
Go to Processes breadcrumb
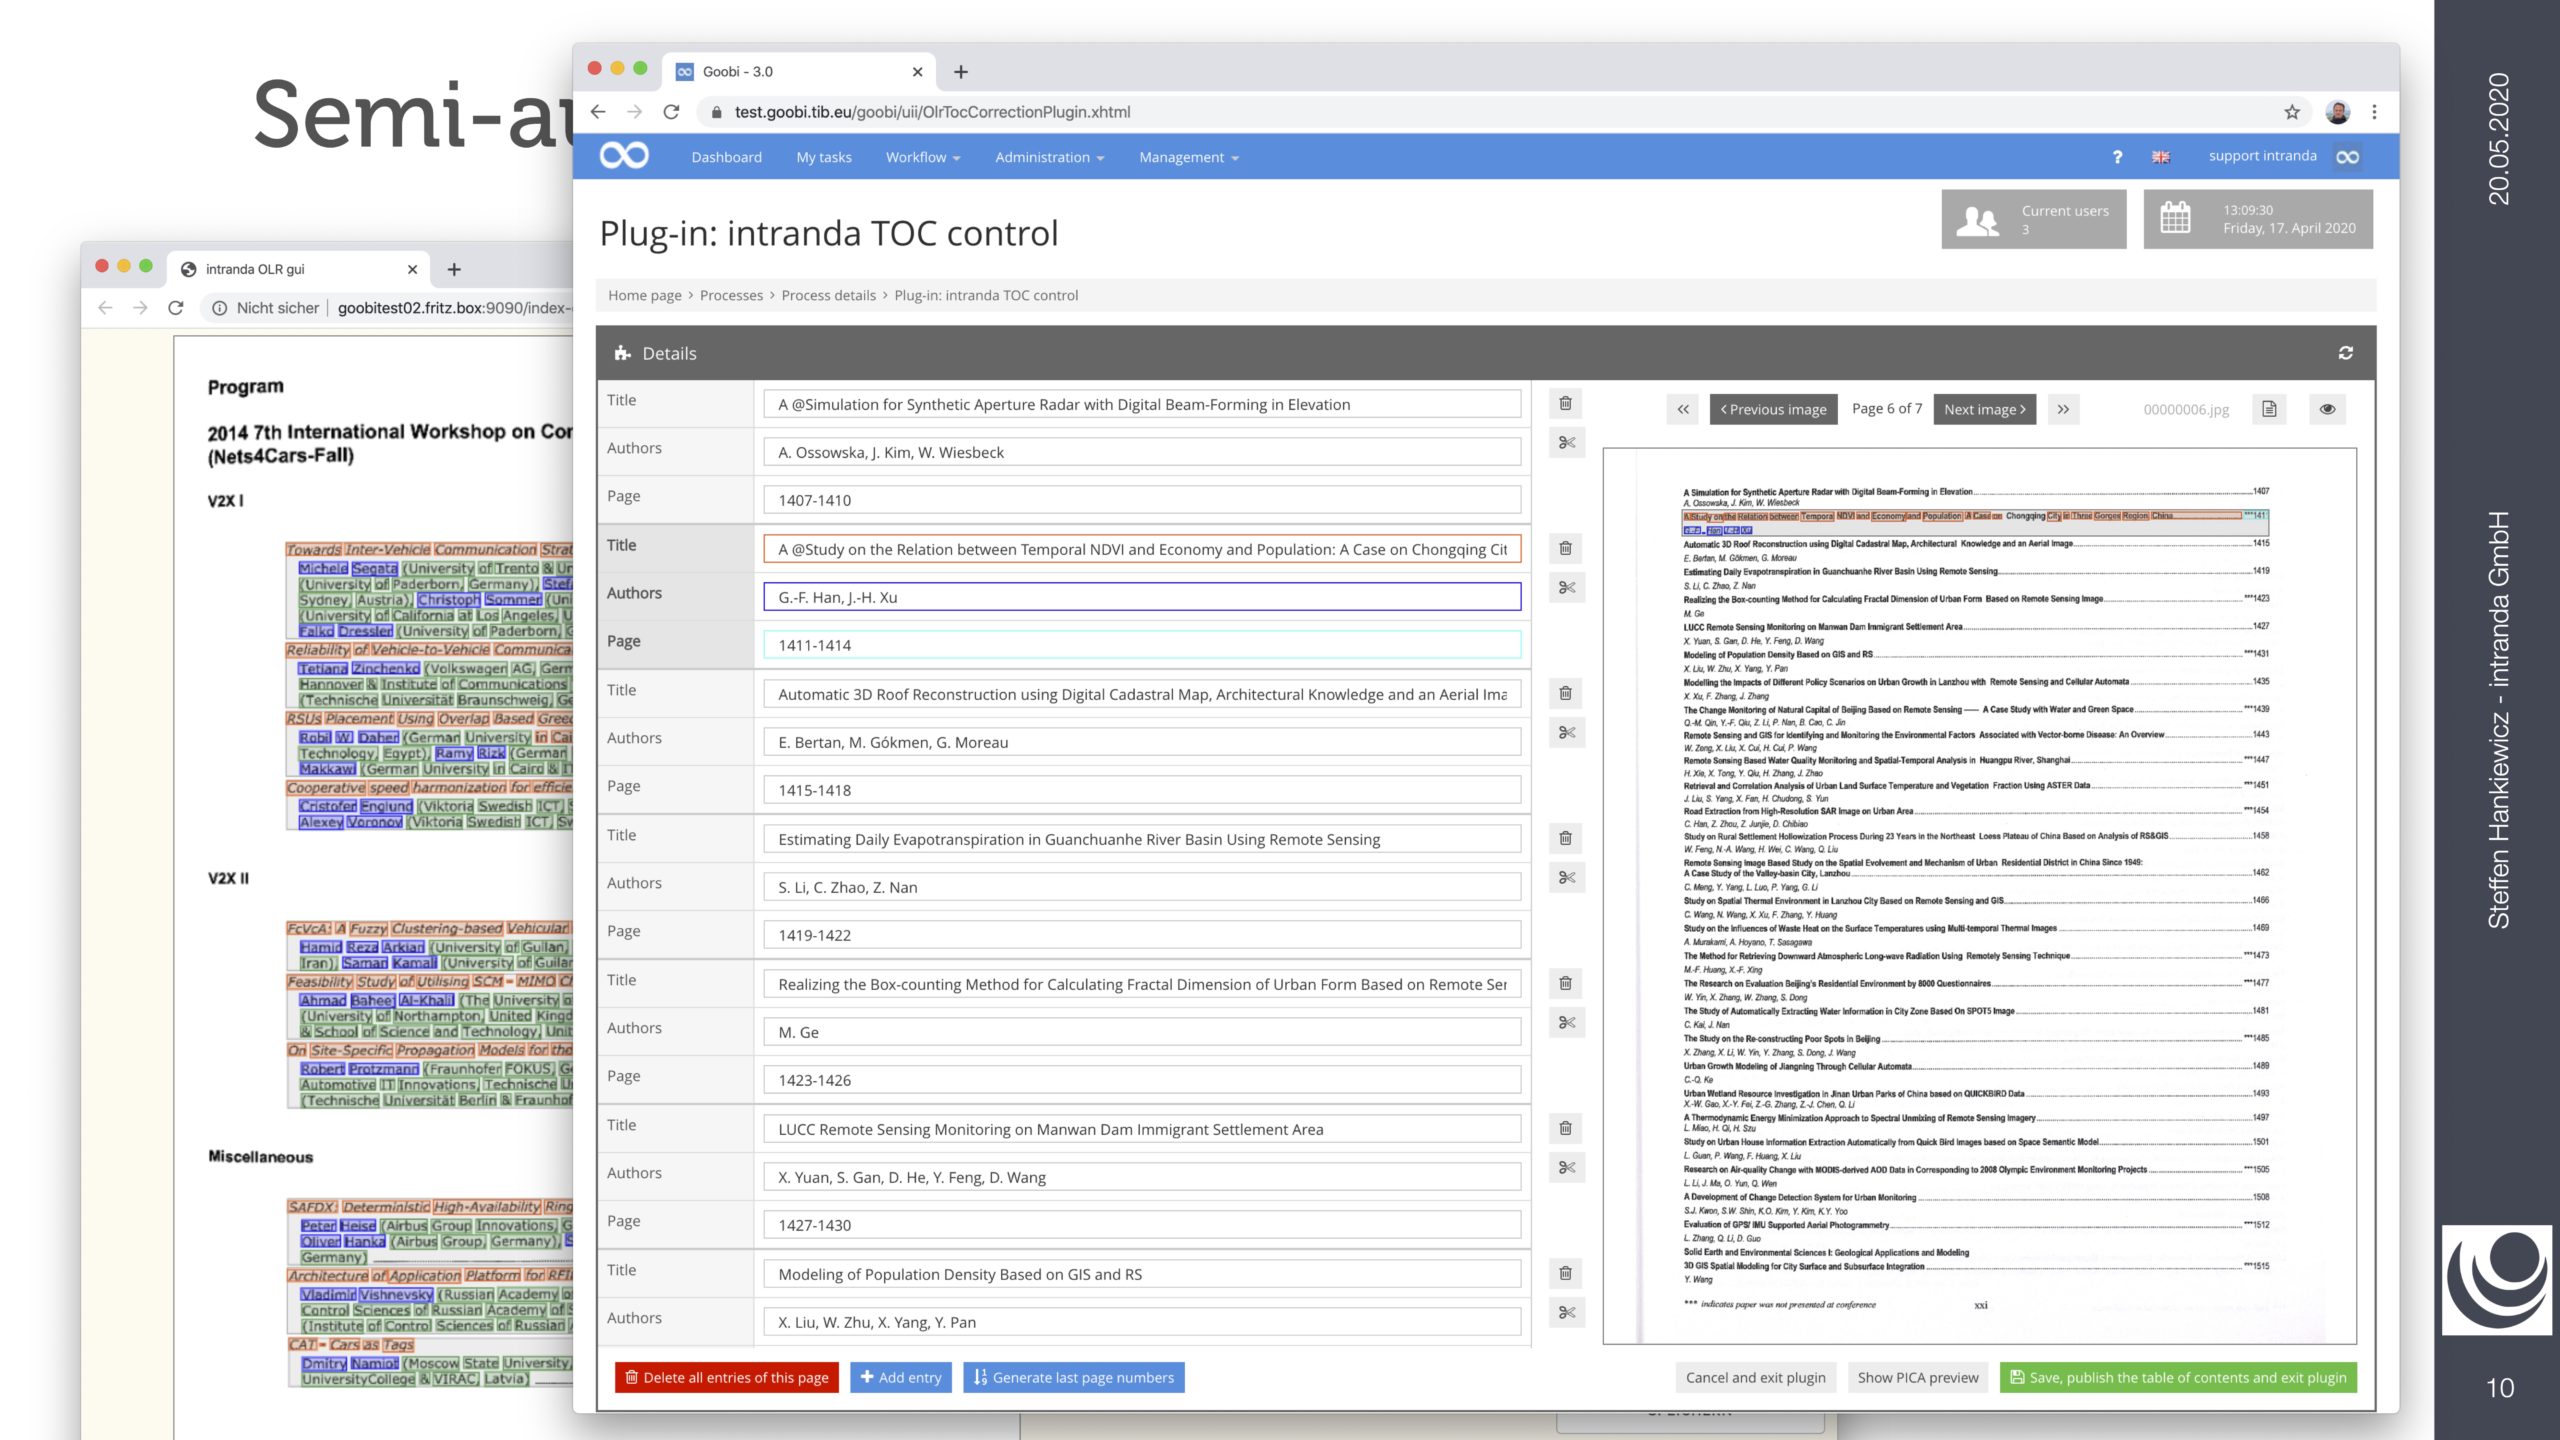(731, 295)
